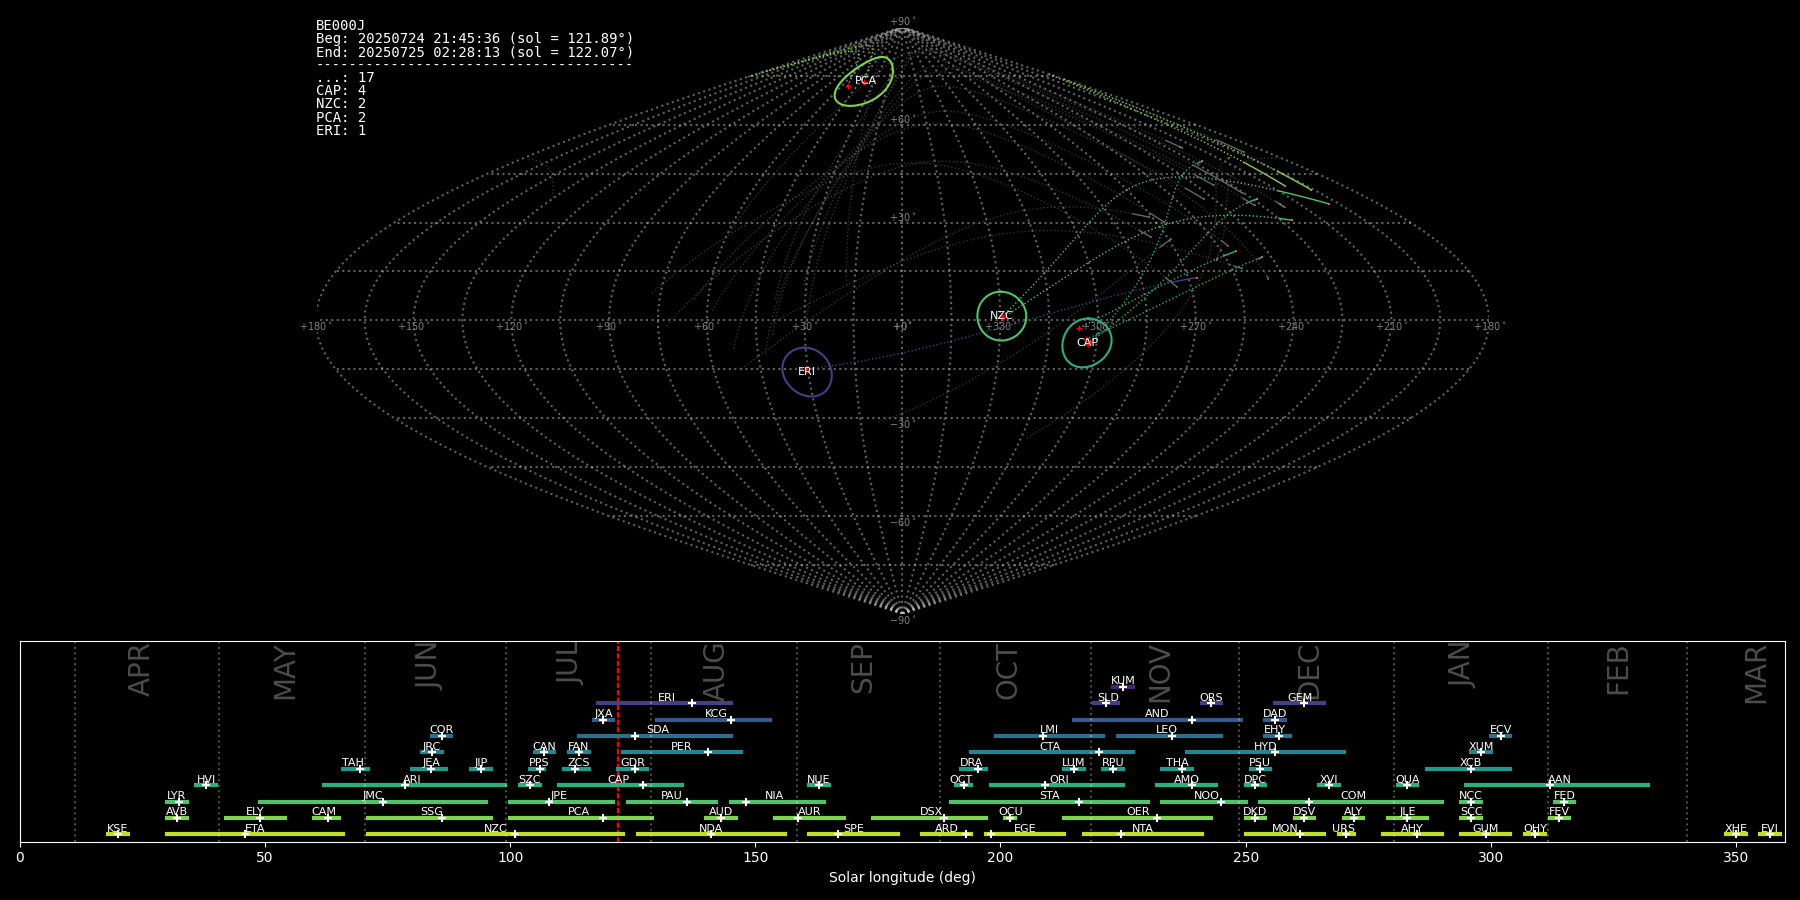Click the ETA shower label in timeline
This screenshot has height=900, width=1800.
(x=255, y=829)
